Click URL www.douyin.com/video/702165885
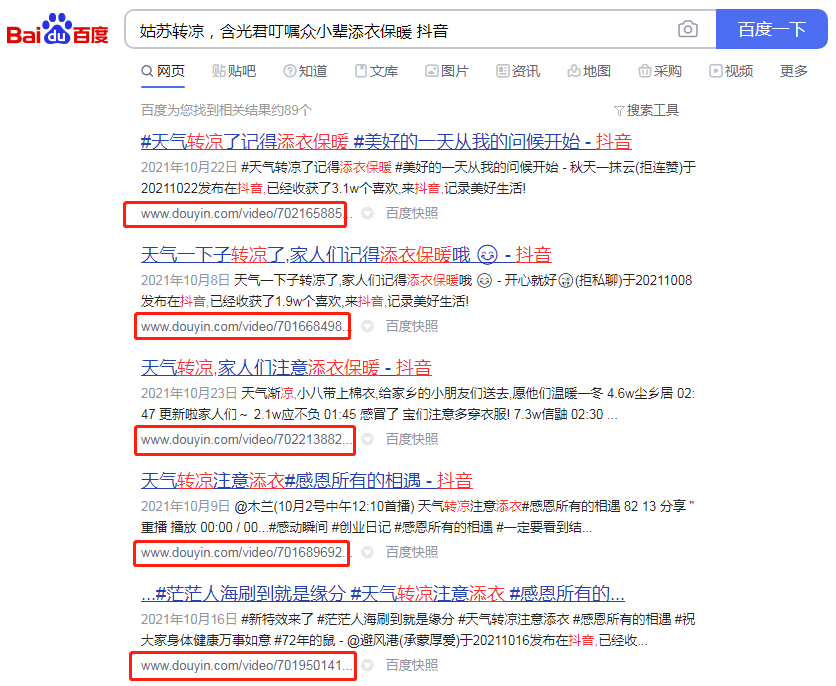Image resolution: width=836 pixels, height=686 pixels. (x=246, y=214)
